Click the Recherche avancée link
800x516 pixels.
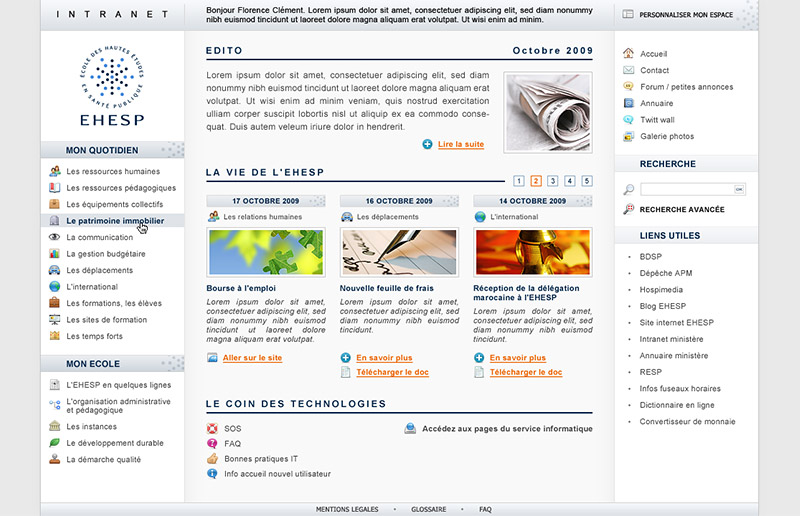[x=682, y=209]
